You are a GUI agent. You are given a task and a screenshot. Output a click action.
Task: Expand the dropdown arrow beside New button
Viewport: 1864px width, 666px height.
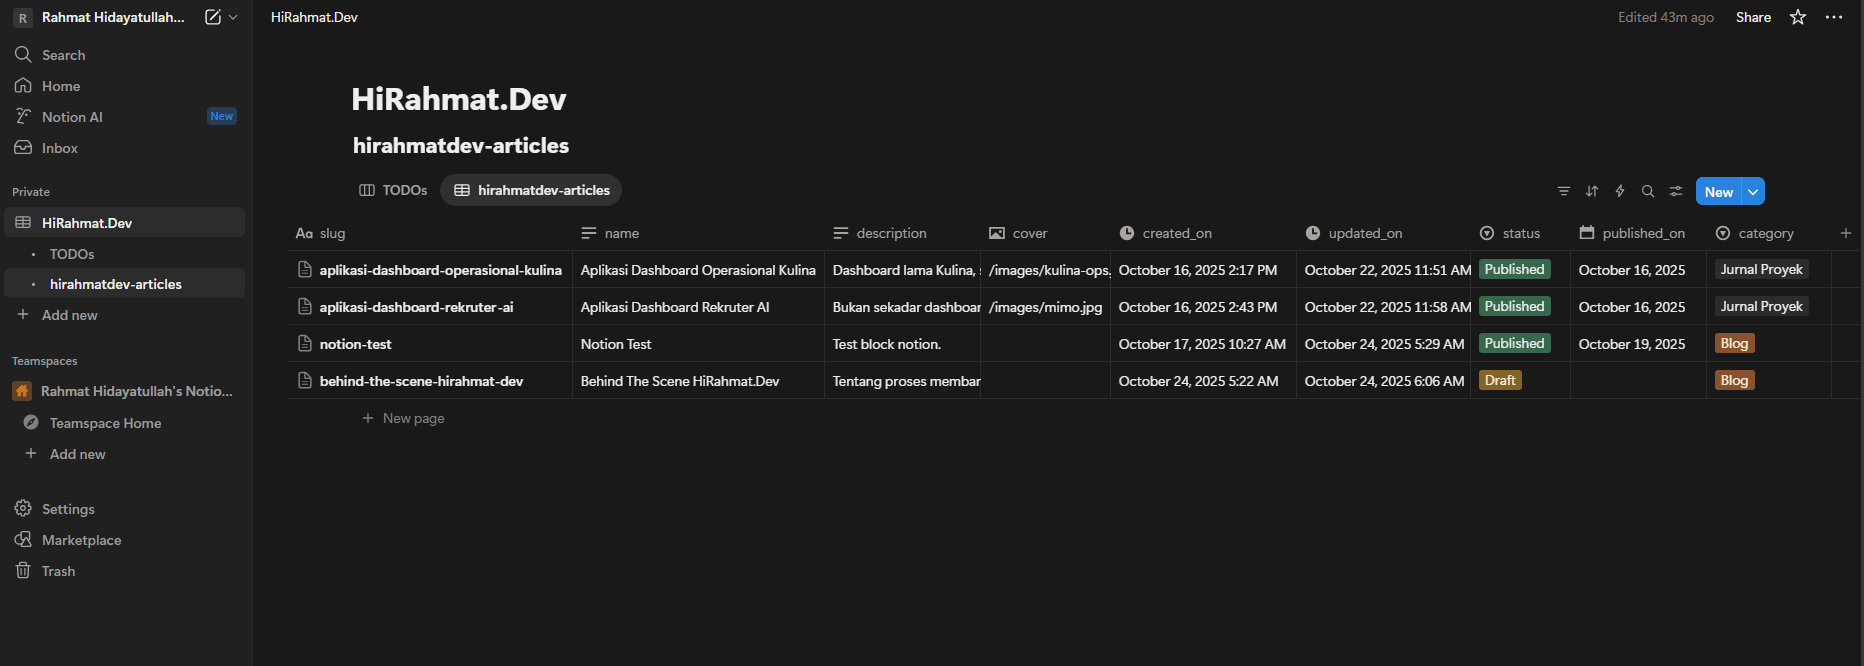click(1753, 192)
